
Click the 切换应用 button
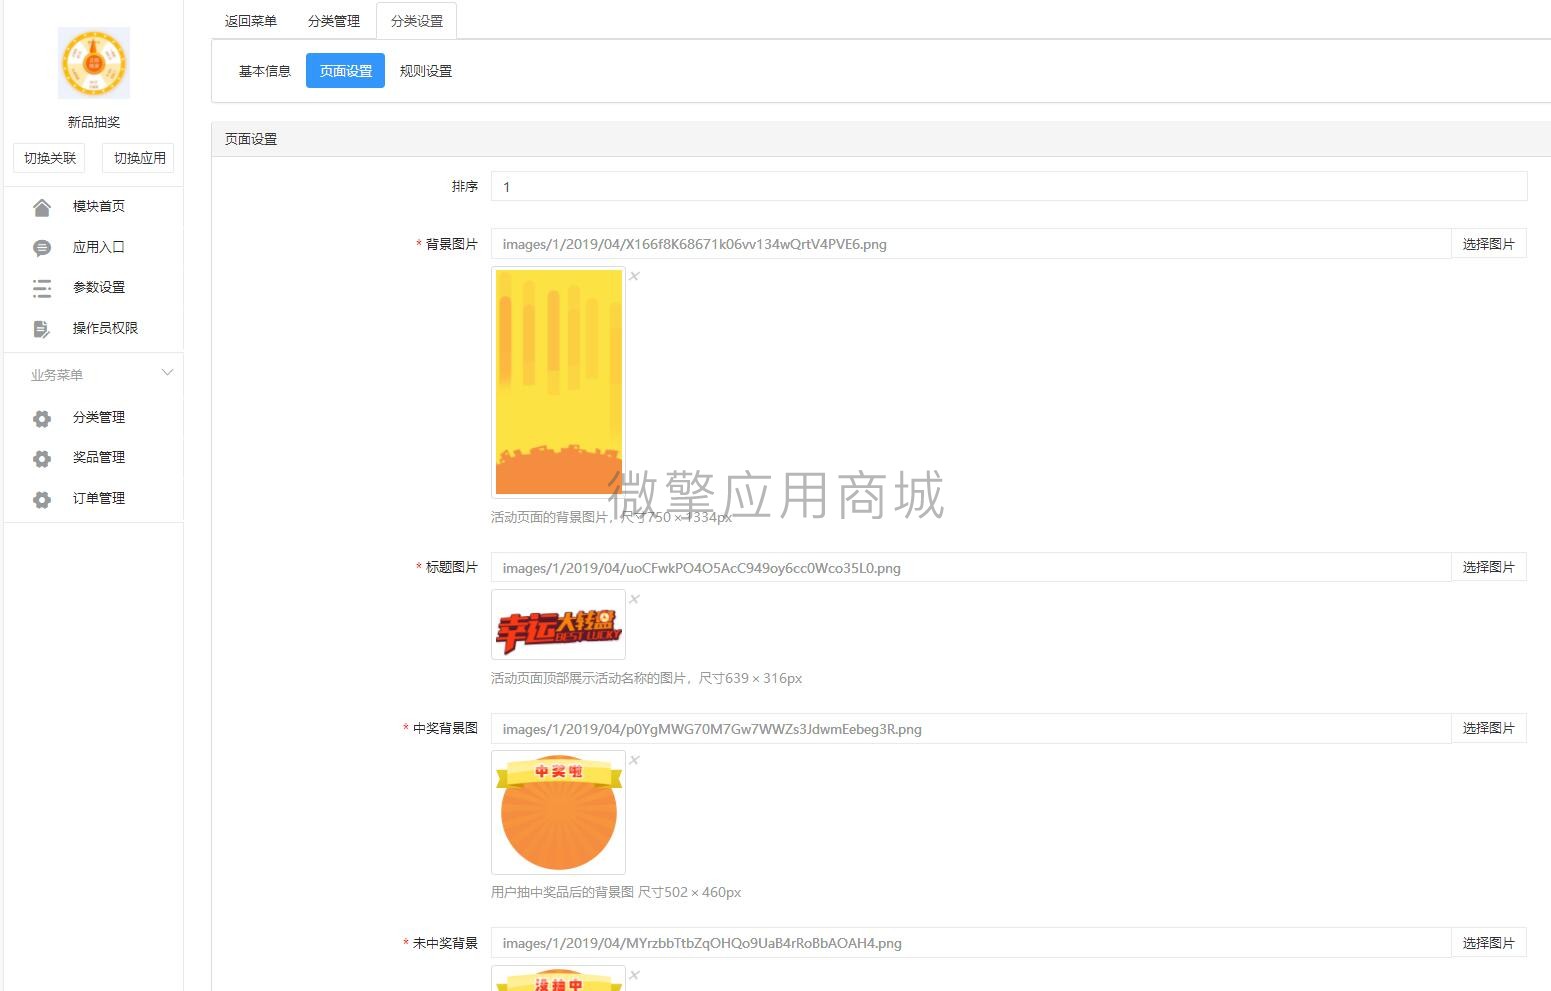[138, 158]
